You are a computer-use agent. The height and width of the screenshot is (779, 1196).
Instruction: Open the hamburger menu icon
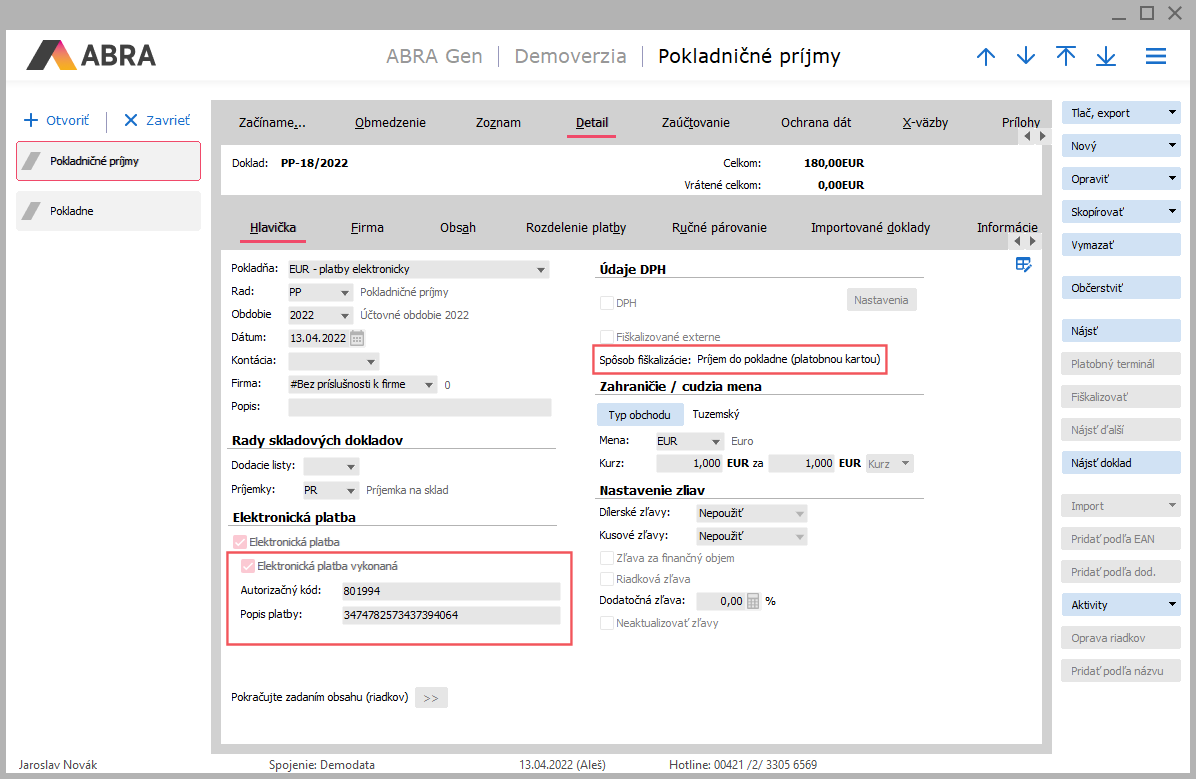(x=1156, y=56)
